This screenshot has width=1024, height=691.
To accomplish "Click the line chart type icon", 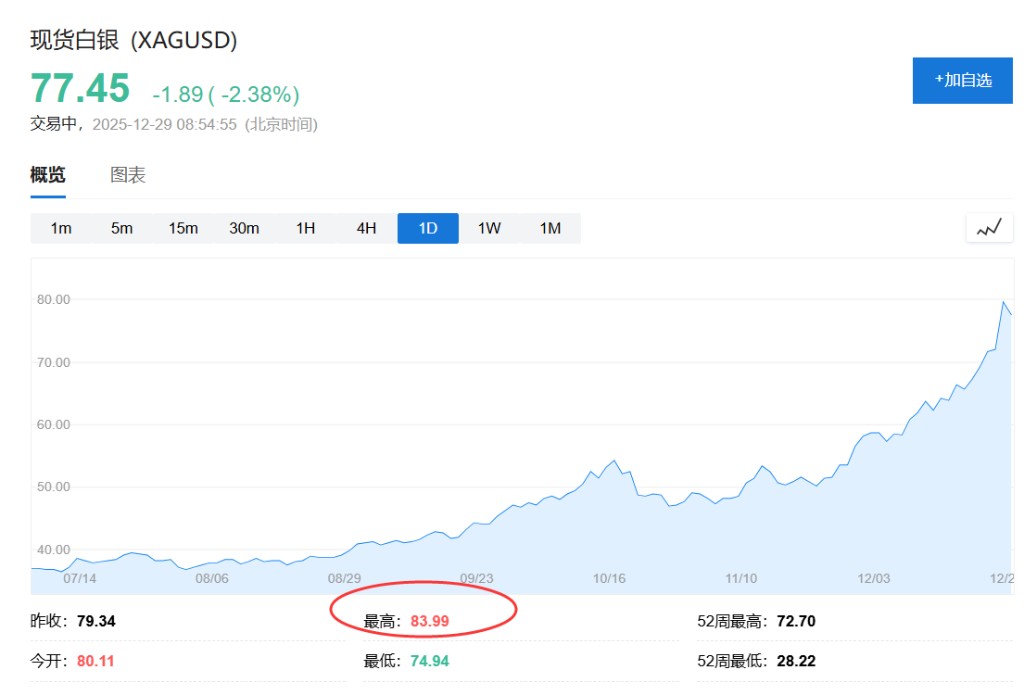I will [x=989, y=228].
